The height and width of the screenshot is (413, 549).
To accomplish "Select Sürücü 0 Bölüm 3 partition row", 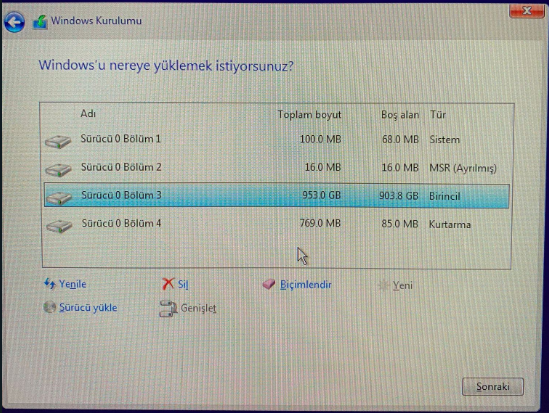I will (277, 196).
